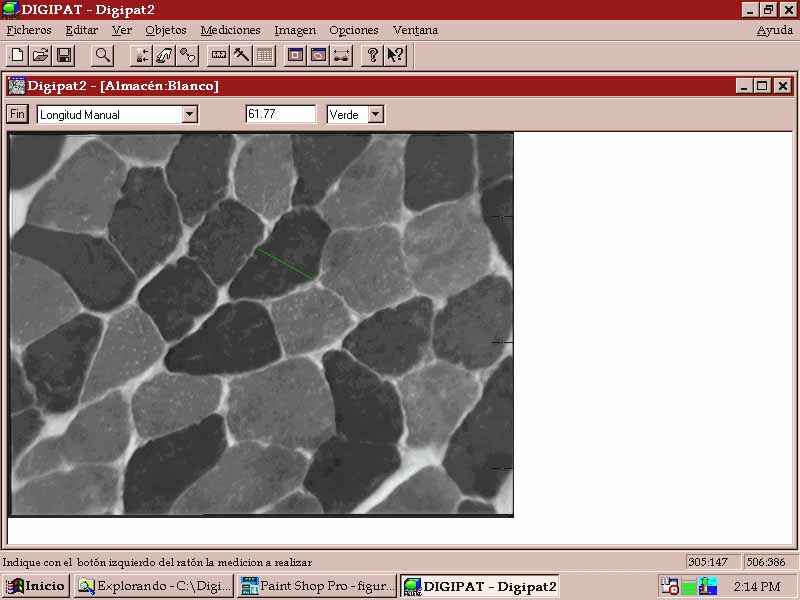The height and width of the screenshot is (600, 800).
Task: Click the Inicio start button
Action: pos(36,586)
